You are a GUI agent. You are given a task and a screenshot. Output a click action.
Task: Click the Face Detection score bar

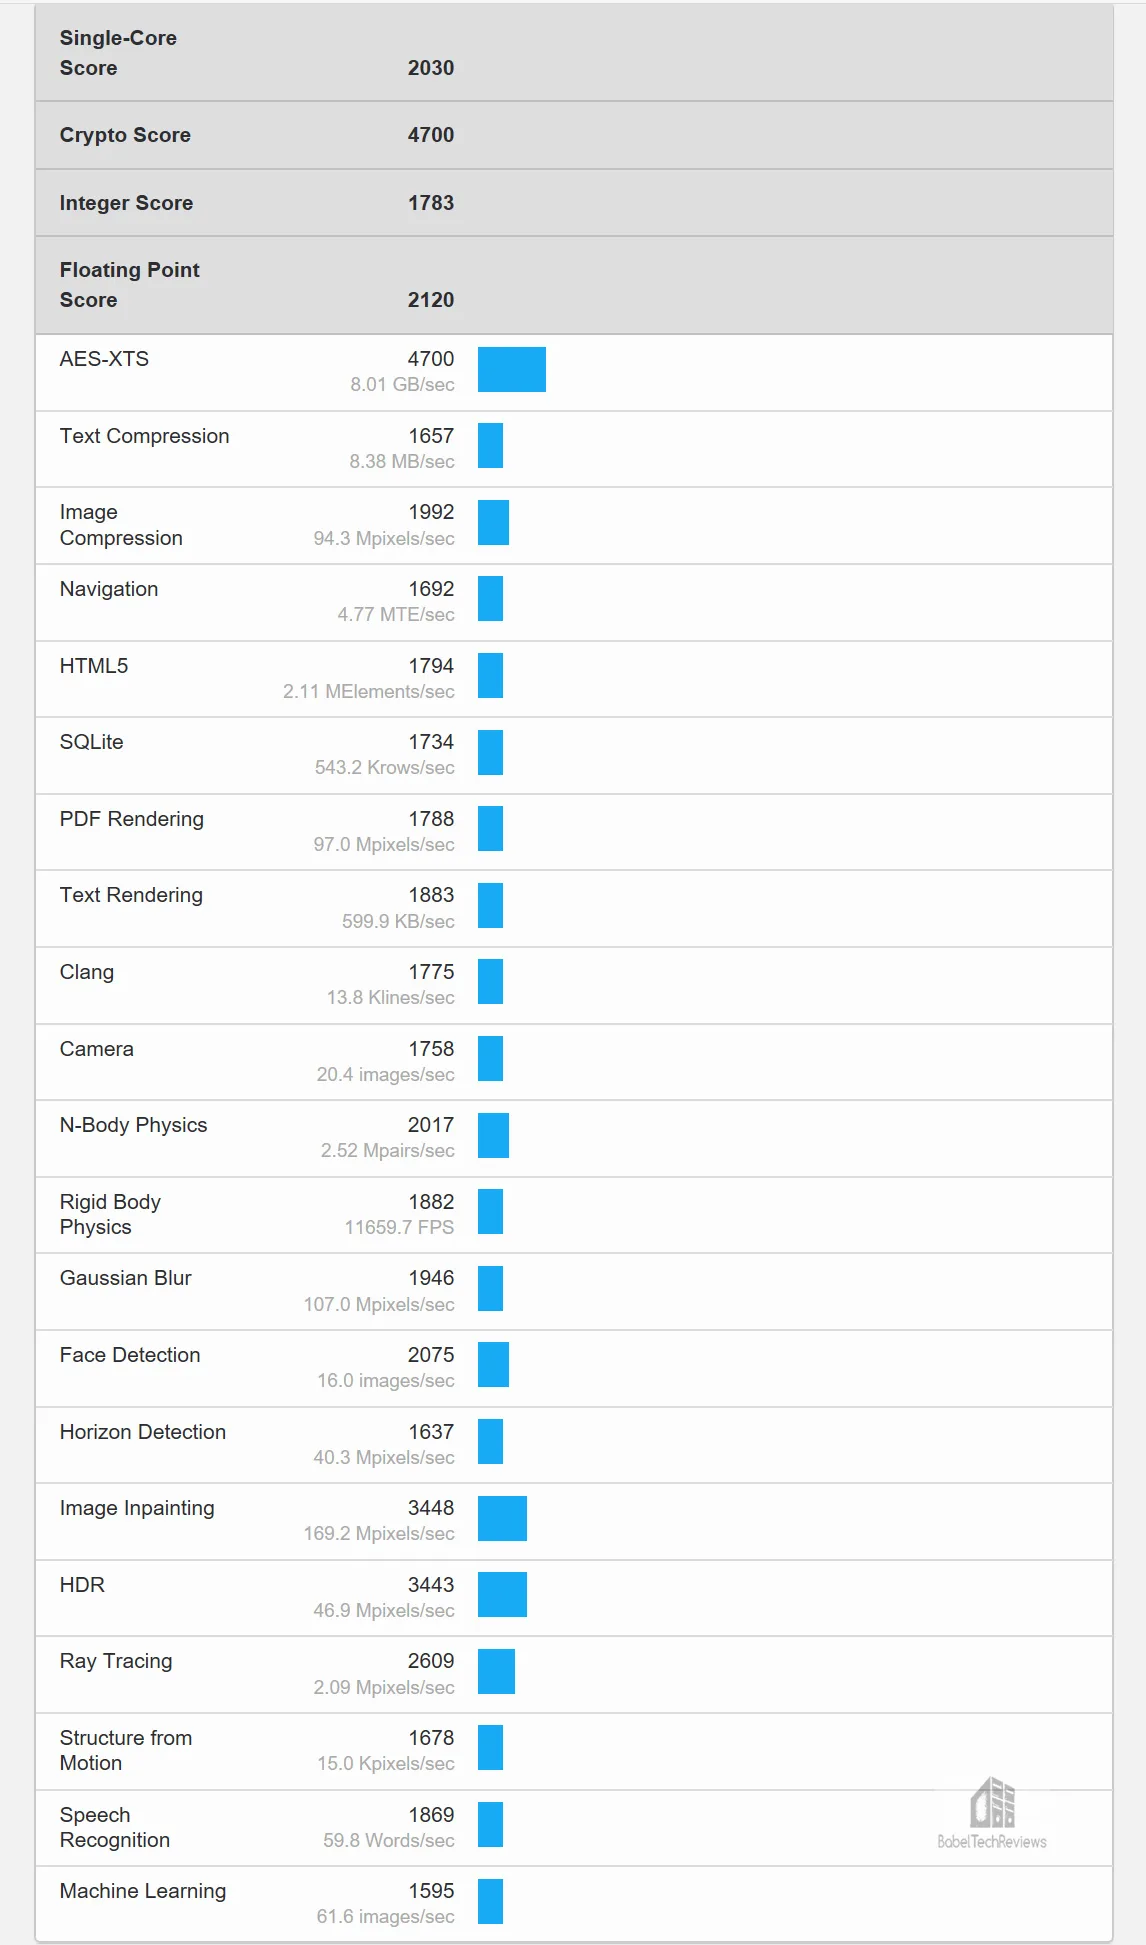point(493,1364)
